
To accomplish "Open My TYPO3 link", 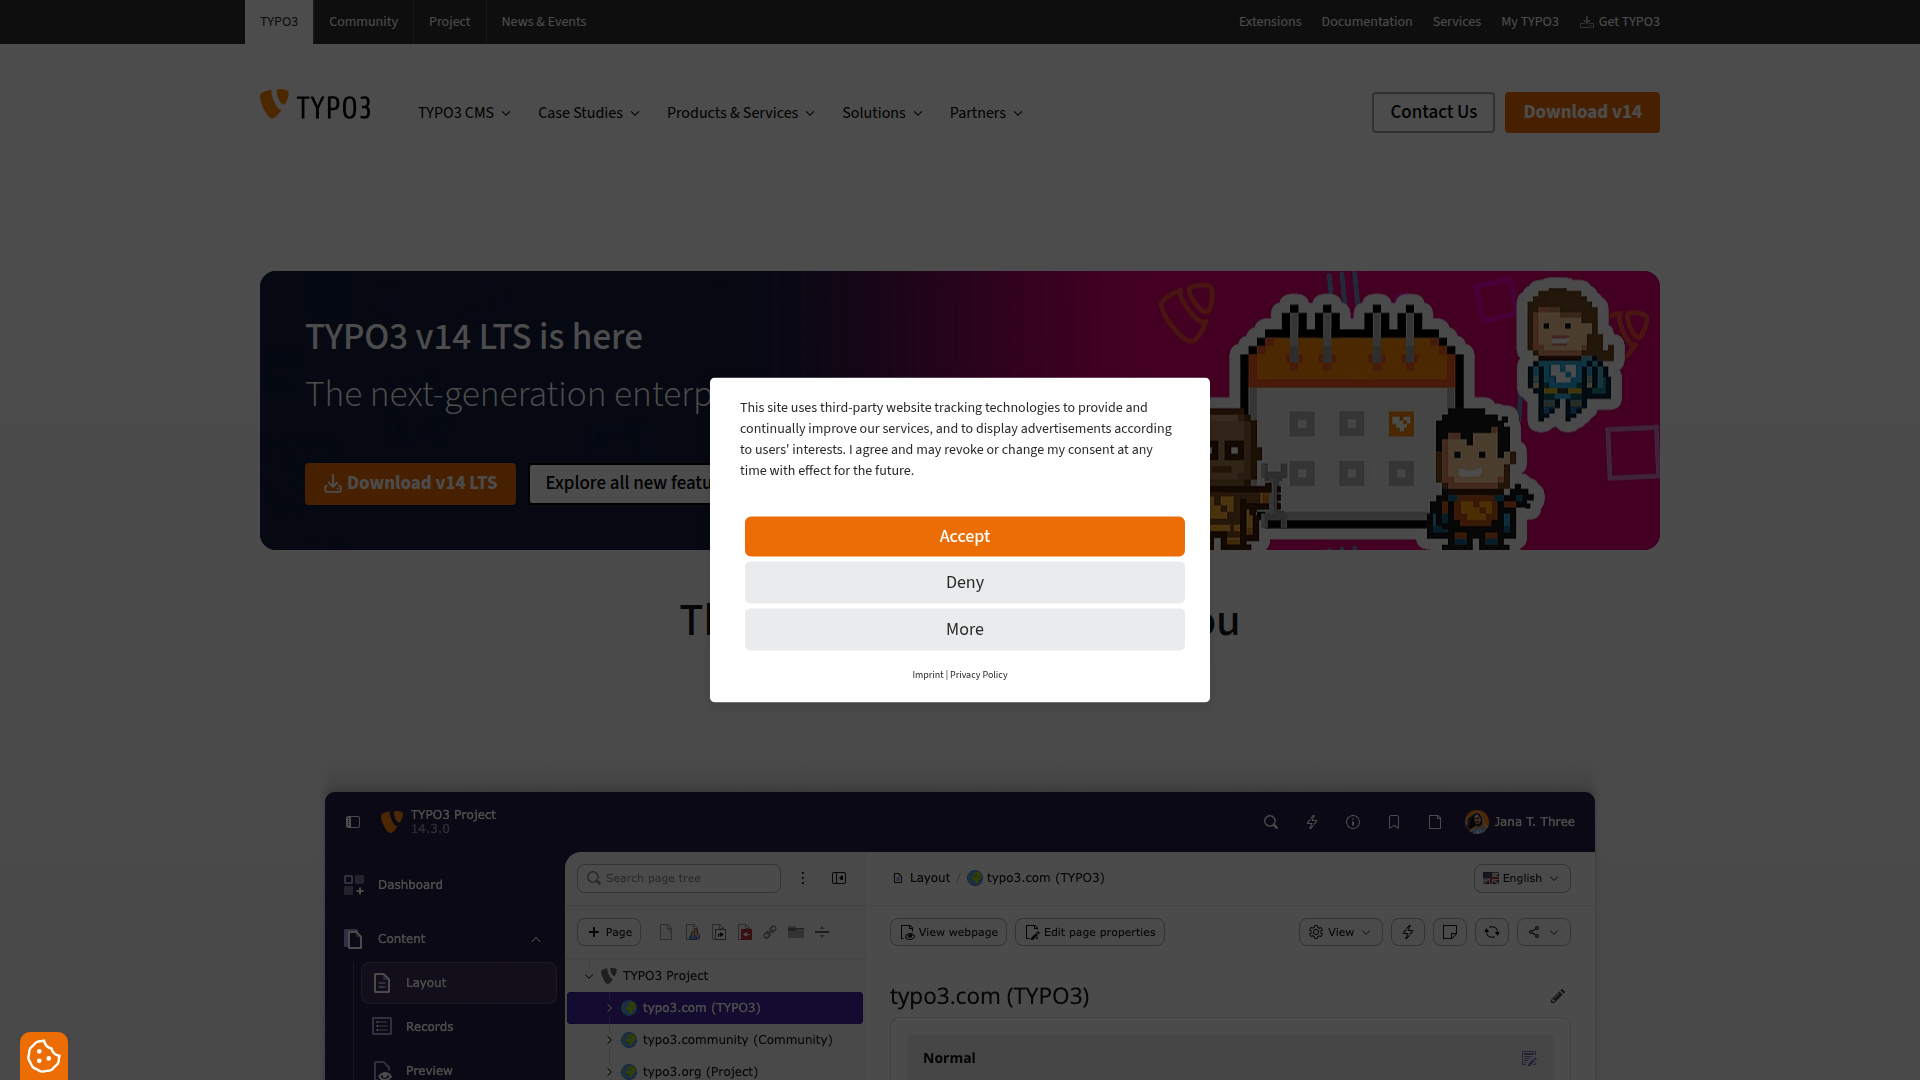I will tap(1529, 22).
